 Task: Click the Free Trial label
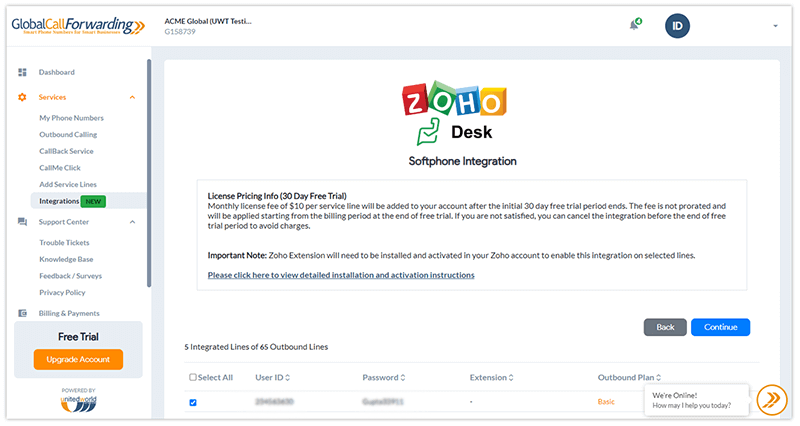[x=78, y=337]
